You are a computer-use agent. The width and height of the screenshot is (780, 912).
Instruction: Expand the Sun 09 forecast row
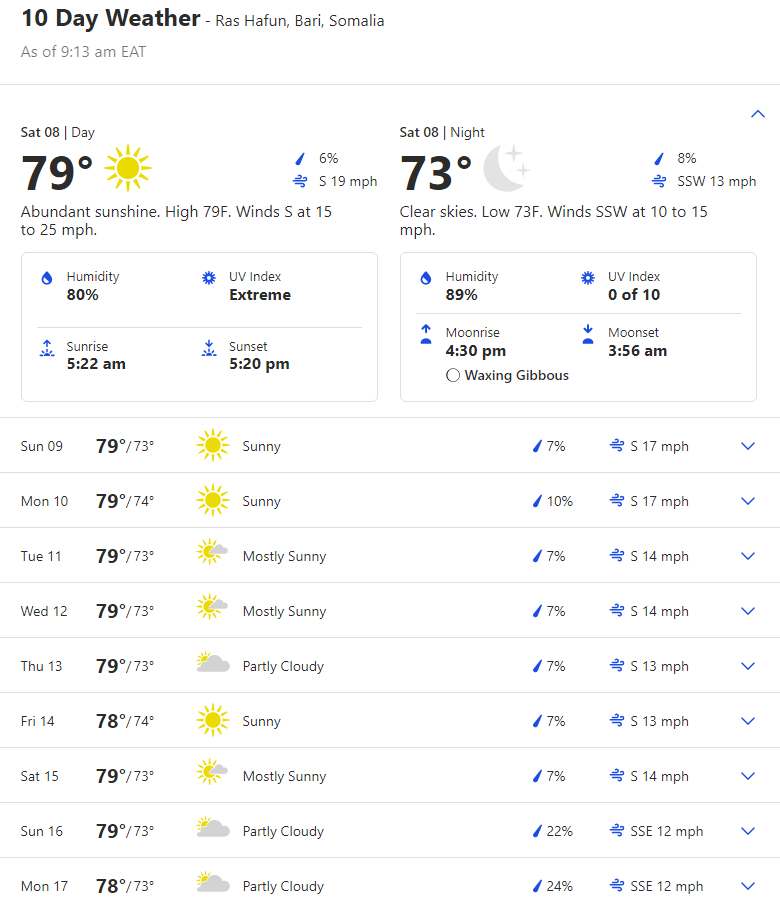pyautogui.click(x=747, y=446)
